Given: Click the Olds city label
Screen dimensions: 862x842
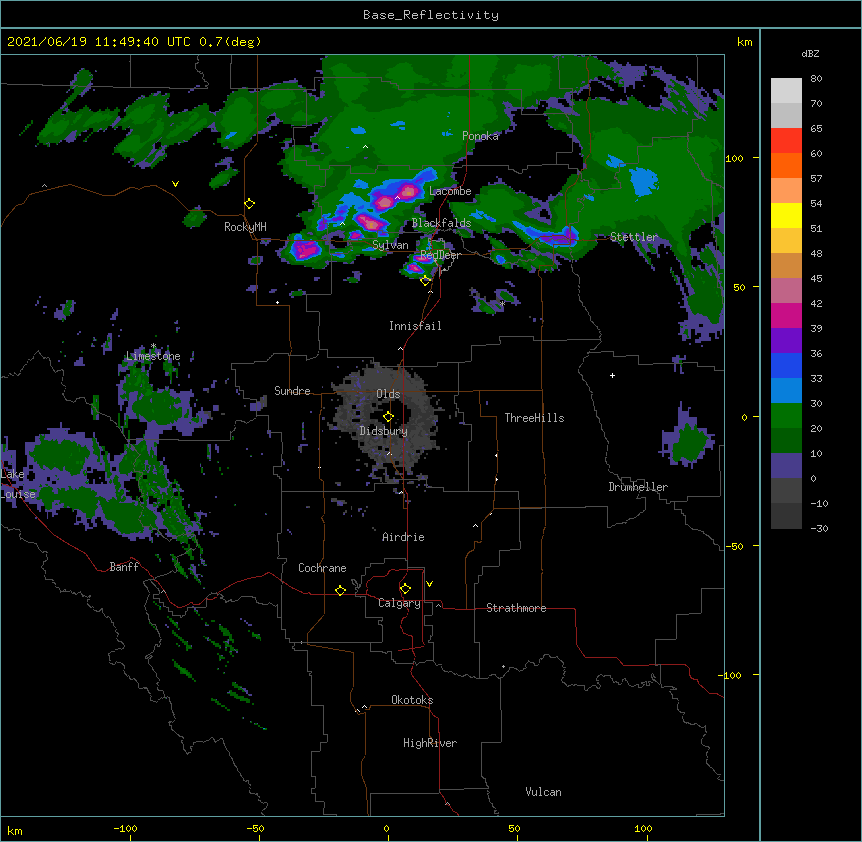Looking at the screenshot, I should pos(388,394).
